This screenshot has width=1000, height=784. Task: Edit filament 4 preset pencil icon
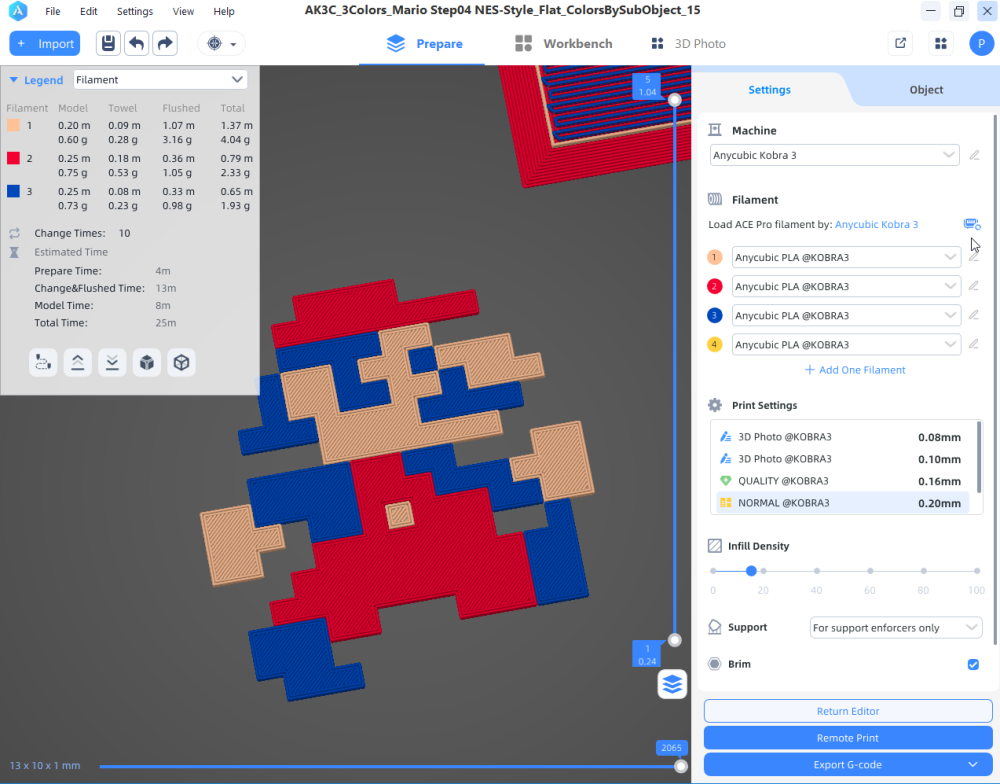(x=973, y=344)
